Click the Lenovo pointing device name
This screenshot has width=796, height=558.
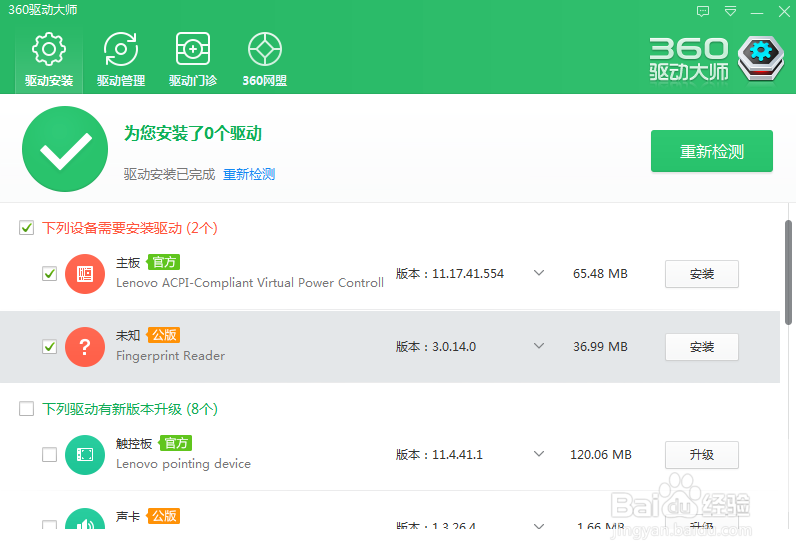[183, 464]
